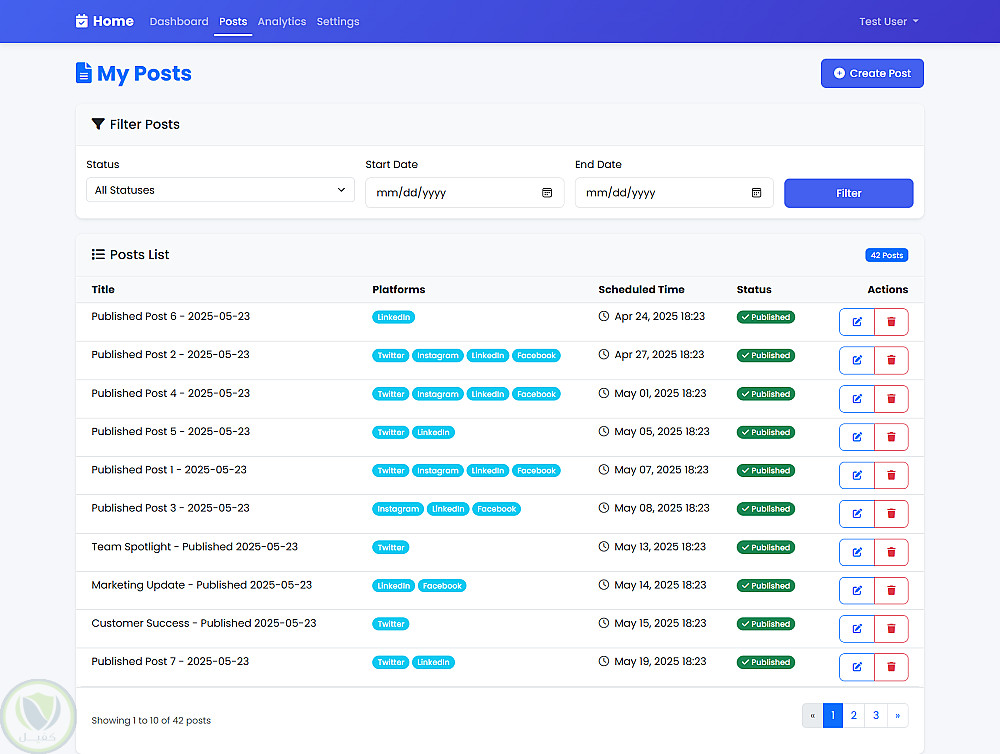Open End Date calendar picker icon
1000x754 pixels.
pyautogui.click(x=756, y=193)
